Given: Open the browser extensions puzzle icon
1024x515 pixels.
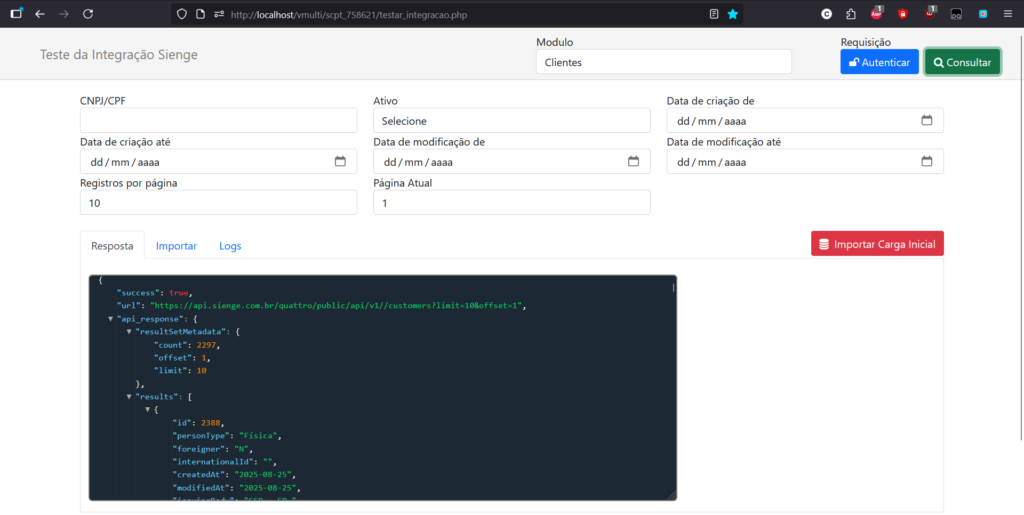Looking at the screenshot, I should click(850, 14).
